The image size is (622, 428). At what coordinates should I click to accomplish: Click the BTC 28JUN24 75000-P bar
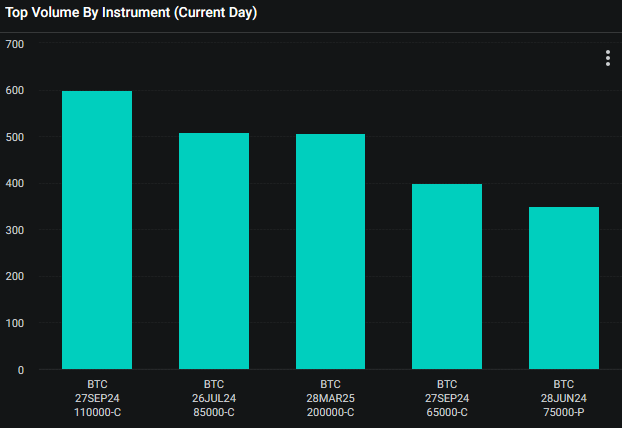coord(564,288)
